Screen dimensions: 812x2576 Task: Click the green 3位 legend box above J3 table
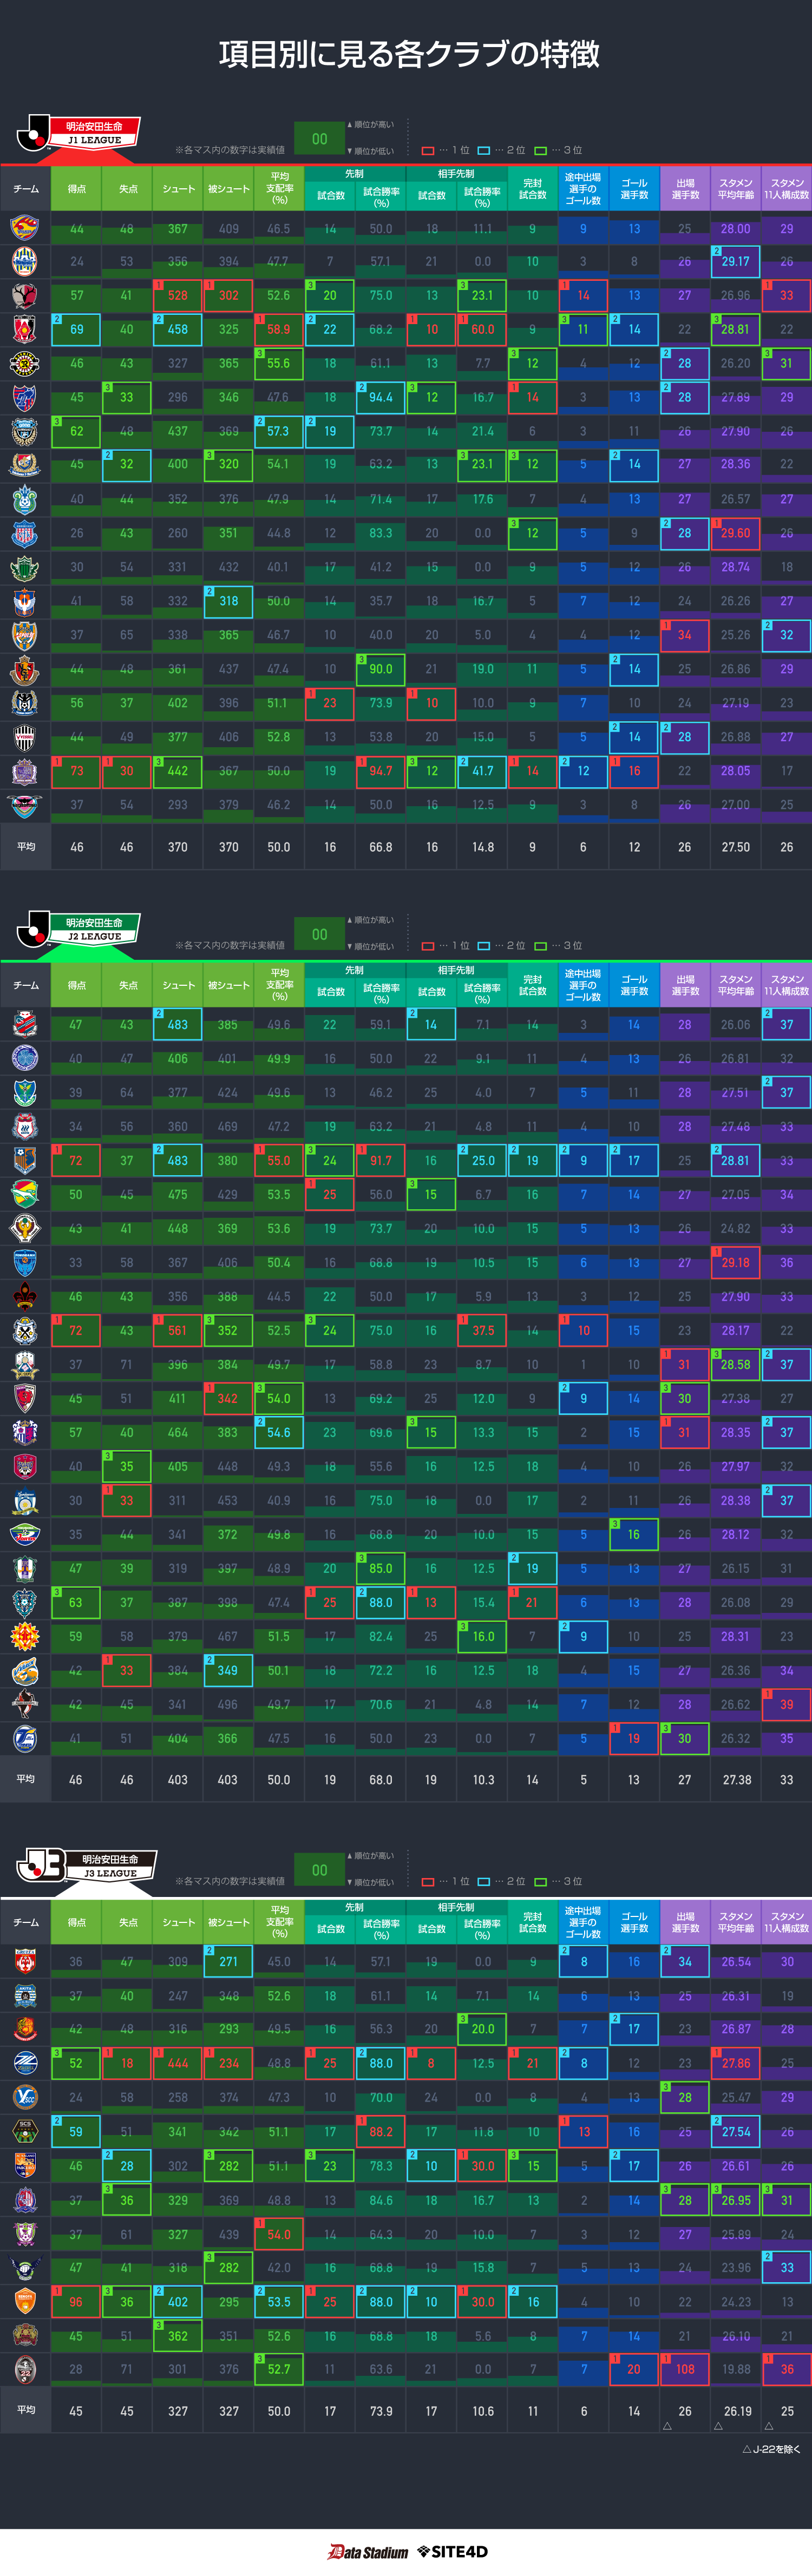540,1882
